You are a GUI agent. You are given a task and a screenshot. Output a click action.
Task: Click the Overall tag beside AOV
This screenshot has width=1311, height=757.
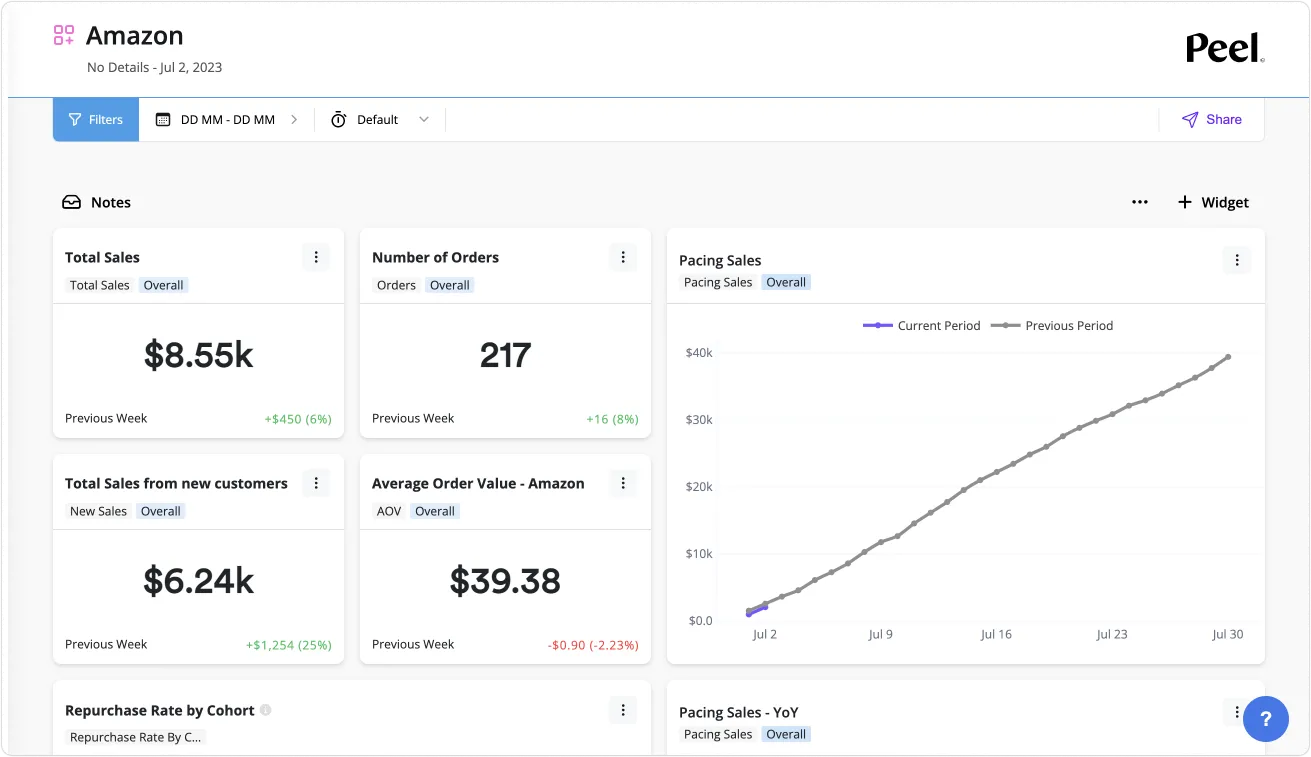tap(435, 511)
